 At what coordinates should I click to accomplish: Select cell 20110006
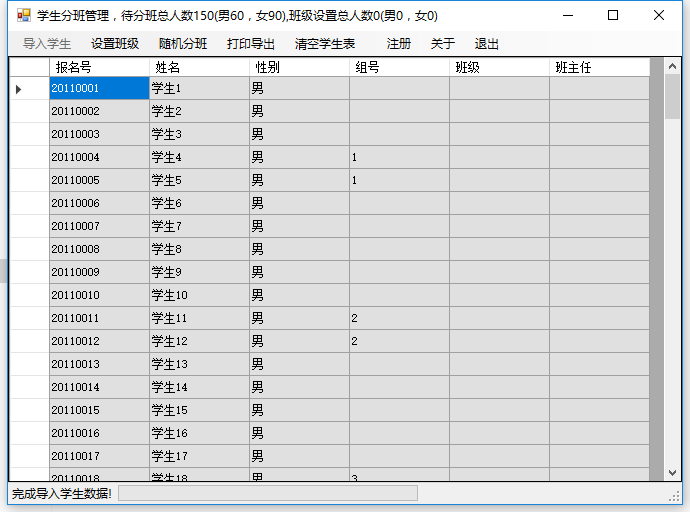[99, 203]
